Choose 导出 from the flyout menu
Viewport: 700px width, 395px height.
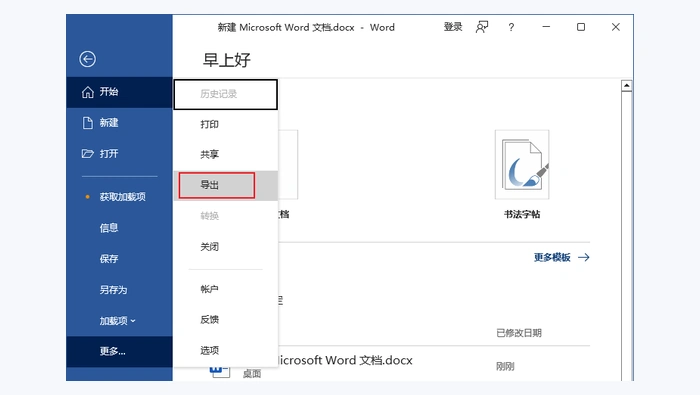click(225, 185)
